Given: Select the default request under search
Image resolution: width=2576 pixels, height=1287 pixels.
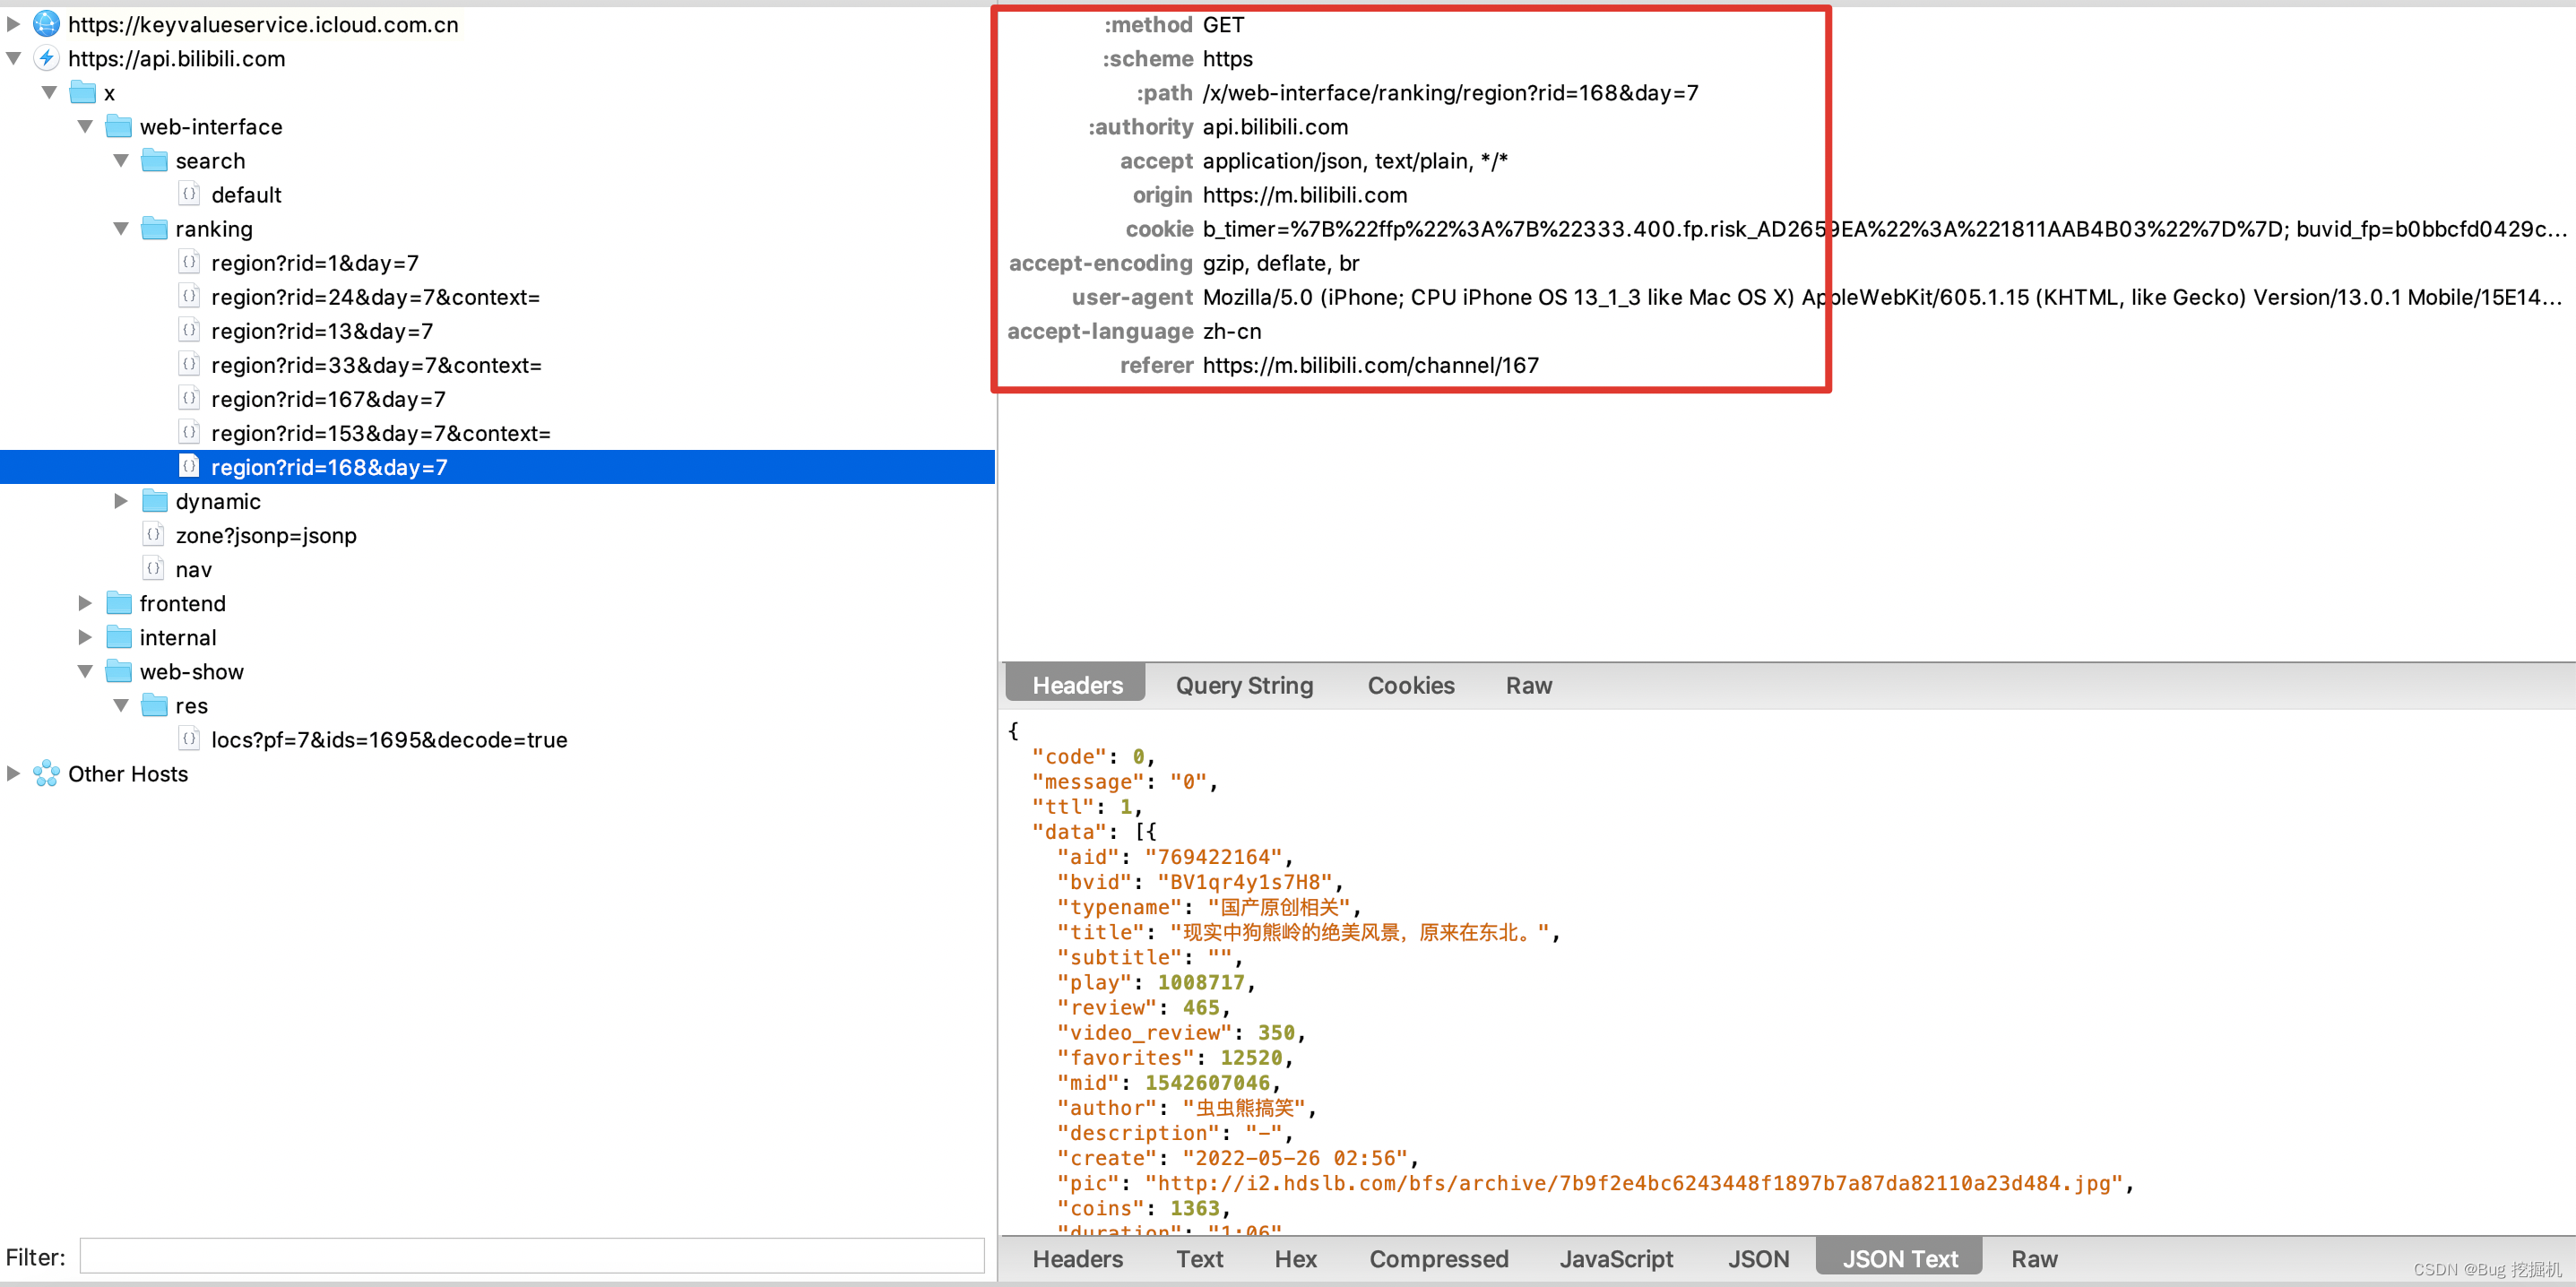Looking at the screenshot, I should tap(246, 195).
